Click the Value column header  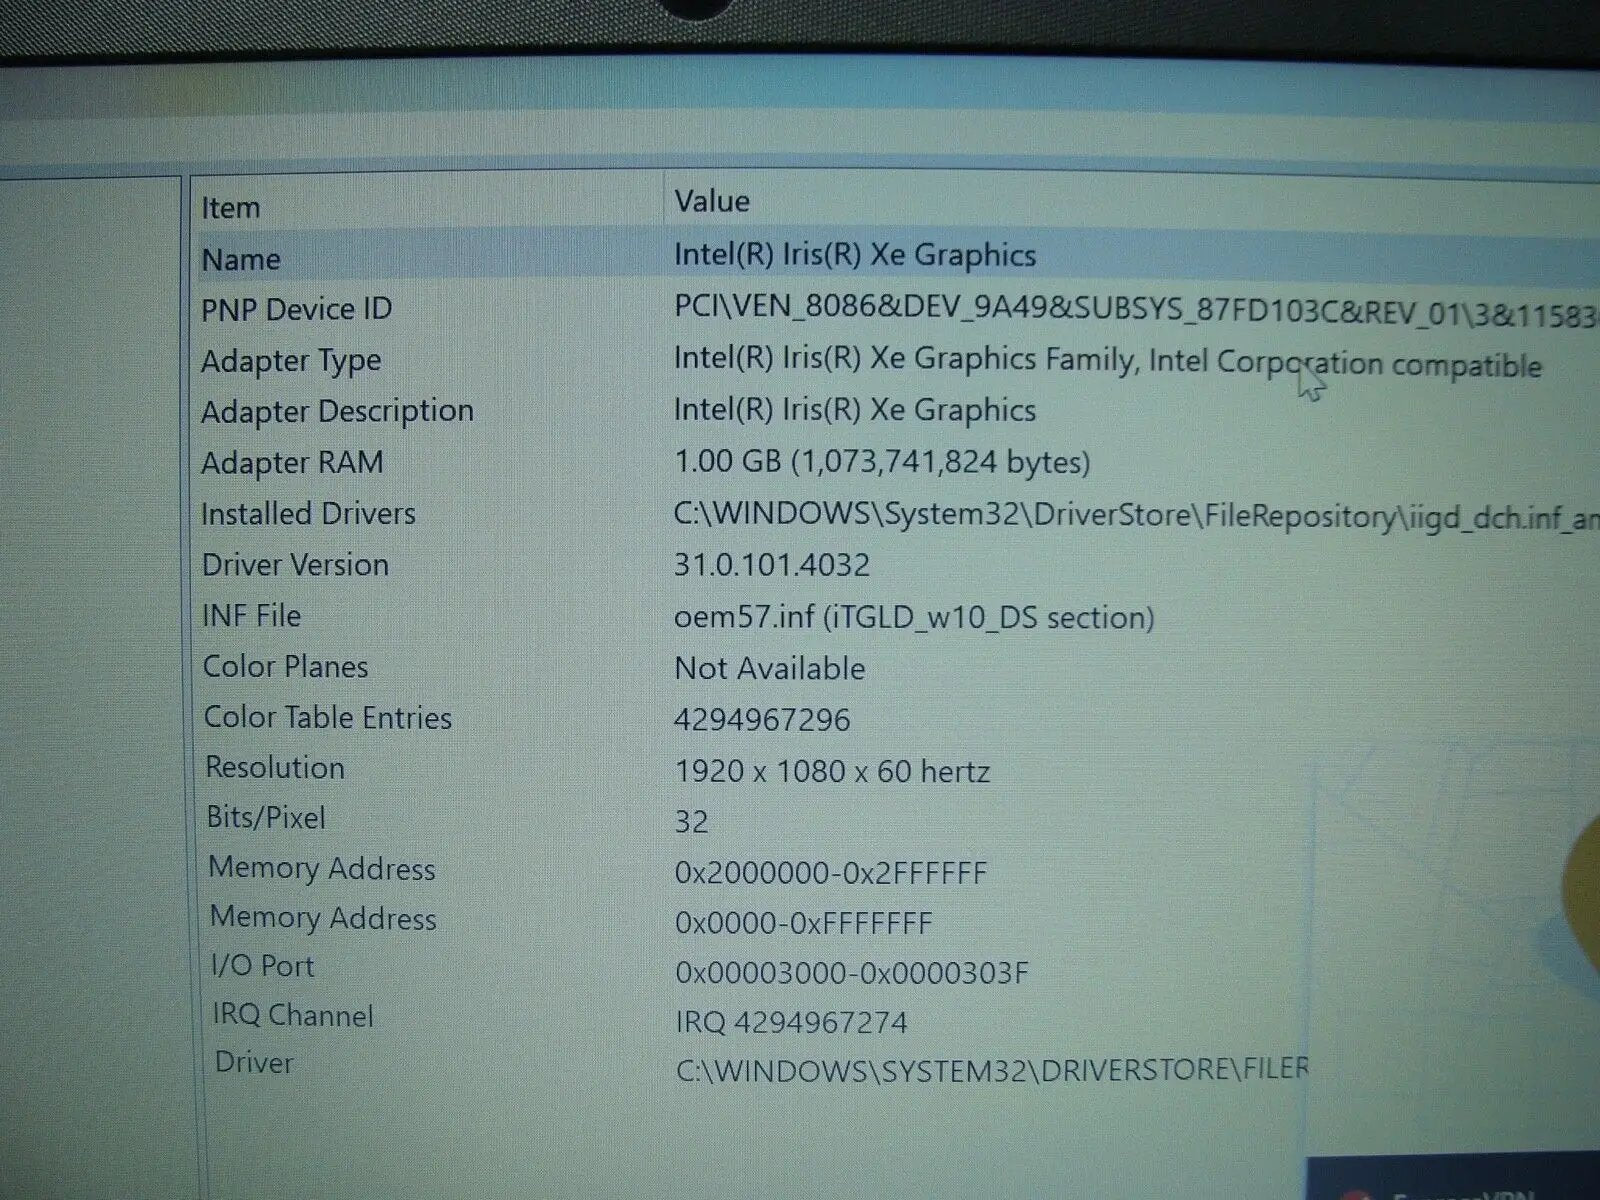coord(712,202)
